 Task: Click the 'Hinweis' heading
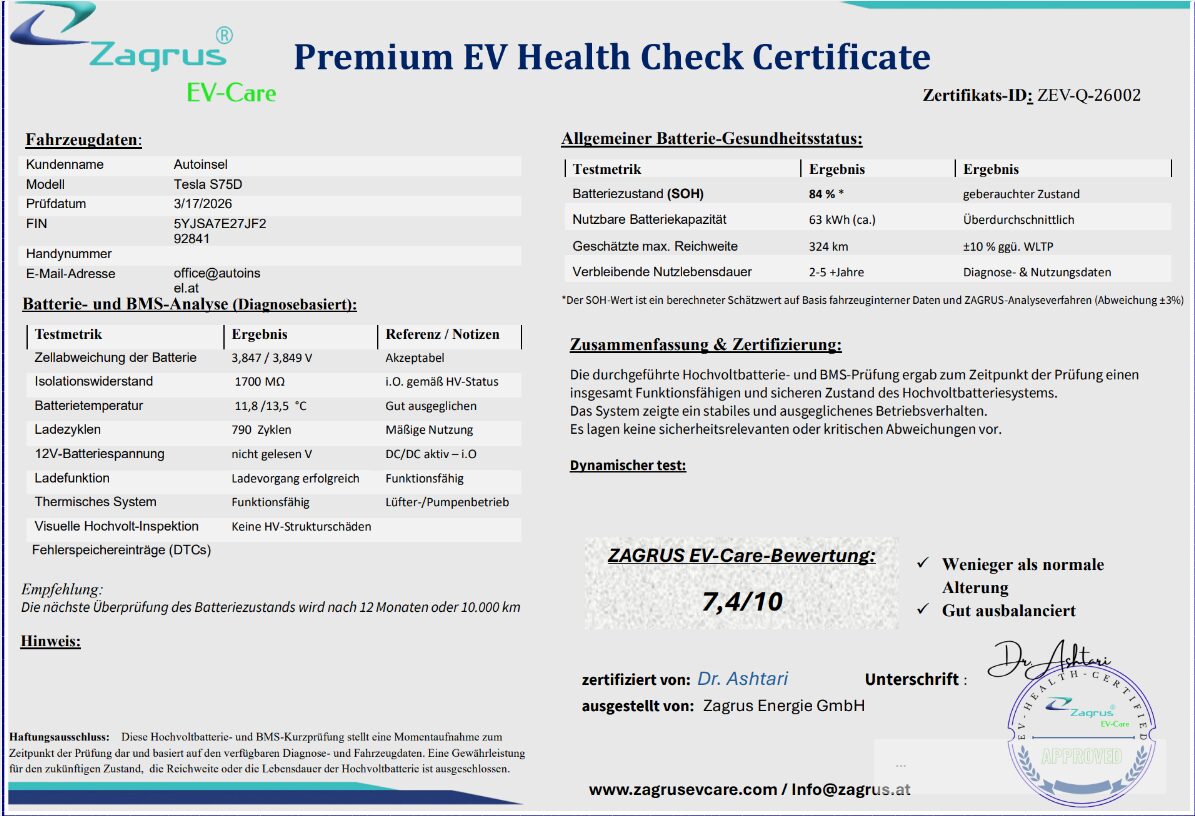[x=50, y=641]
